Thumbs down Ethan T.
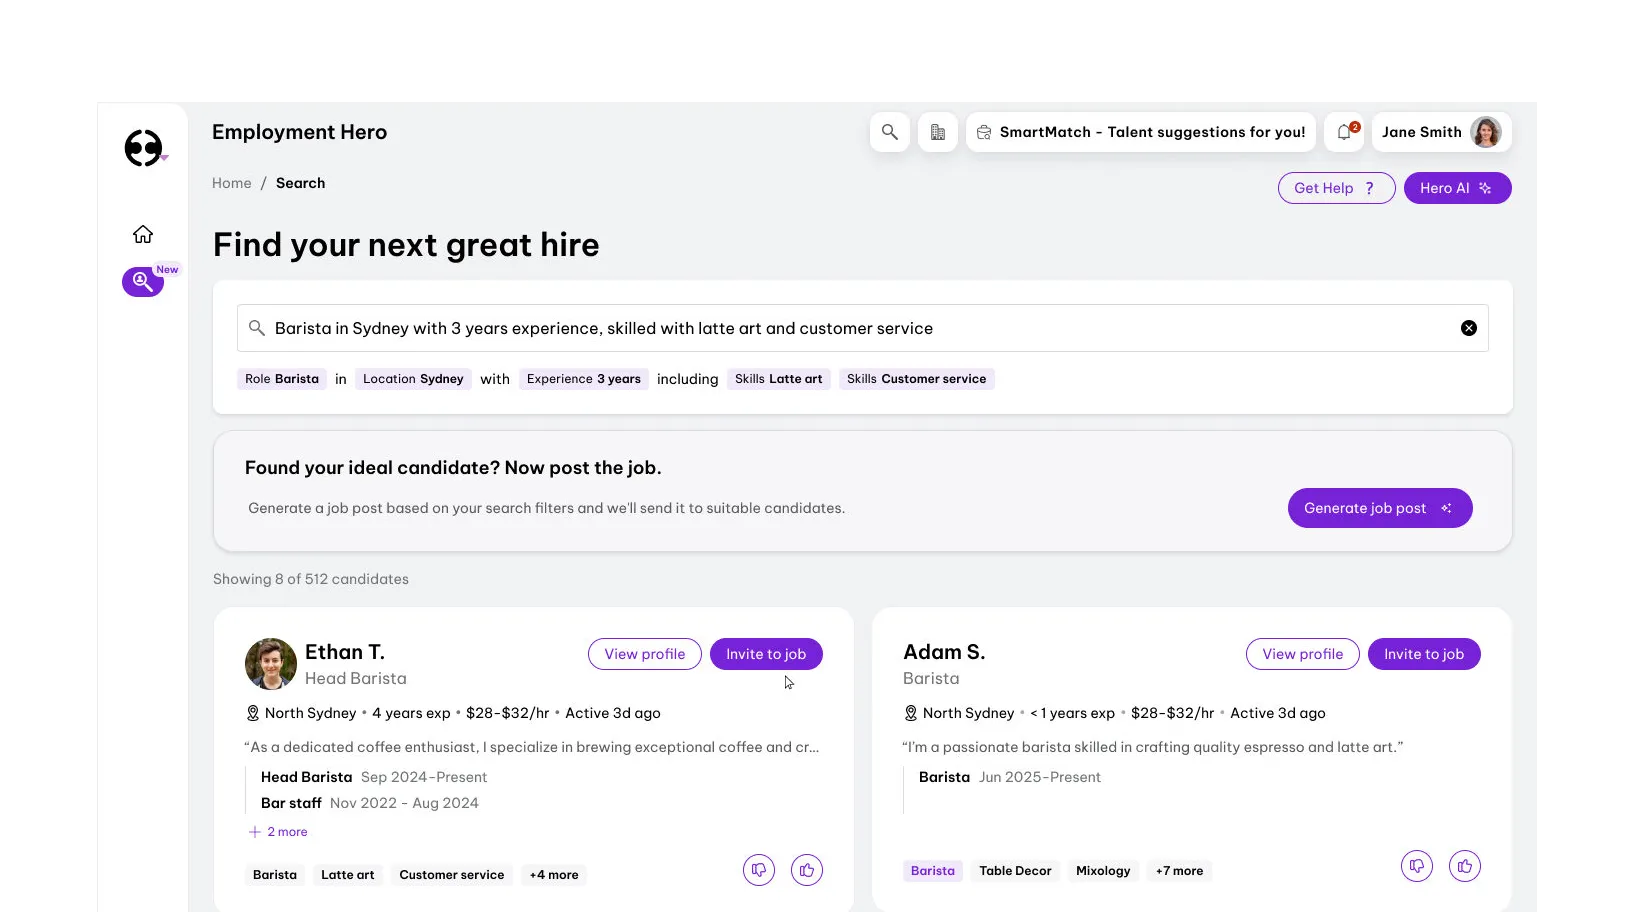Viewport: 1633px width, 912px height. (759, 870)
